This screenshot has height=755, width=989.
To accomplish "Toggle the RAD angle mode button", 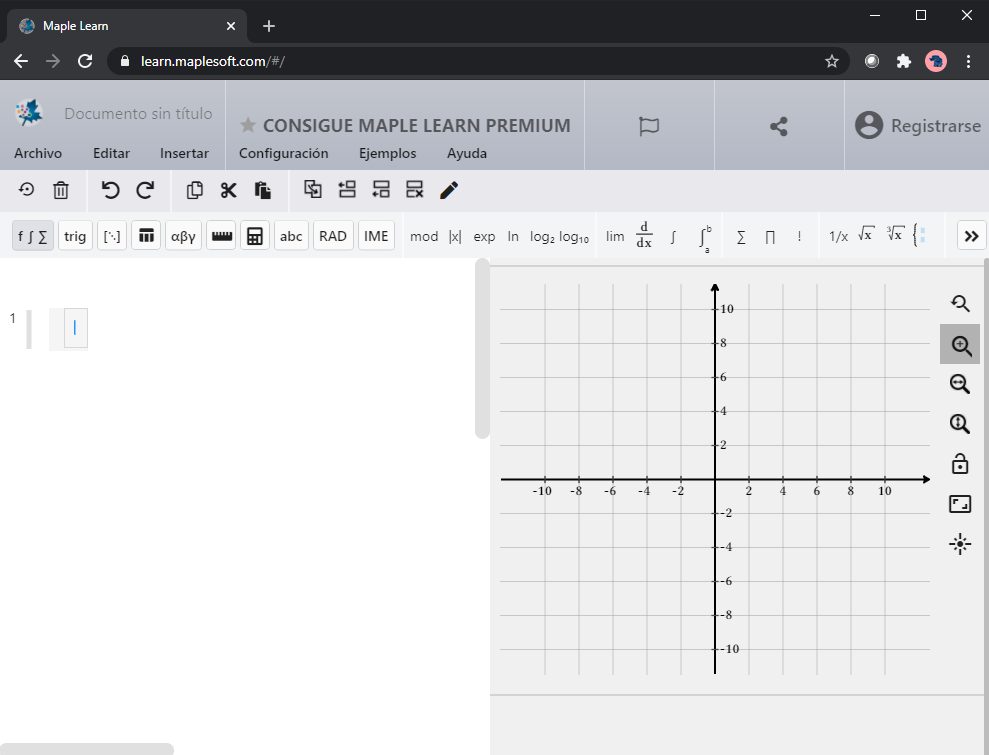I will [333, 236].
